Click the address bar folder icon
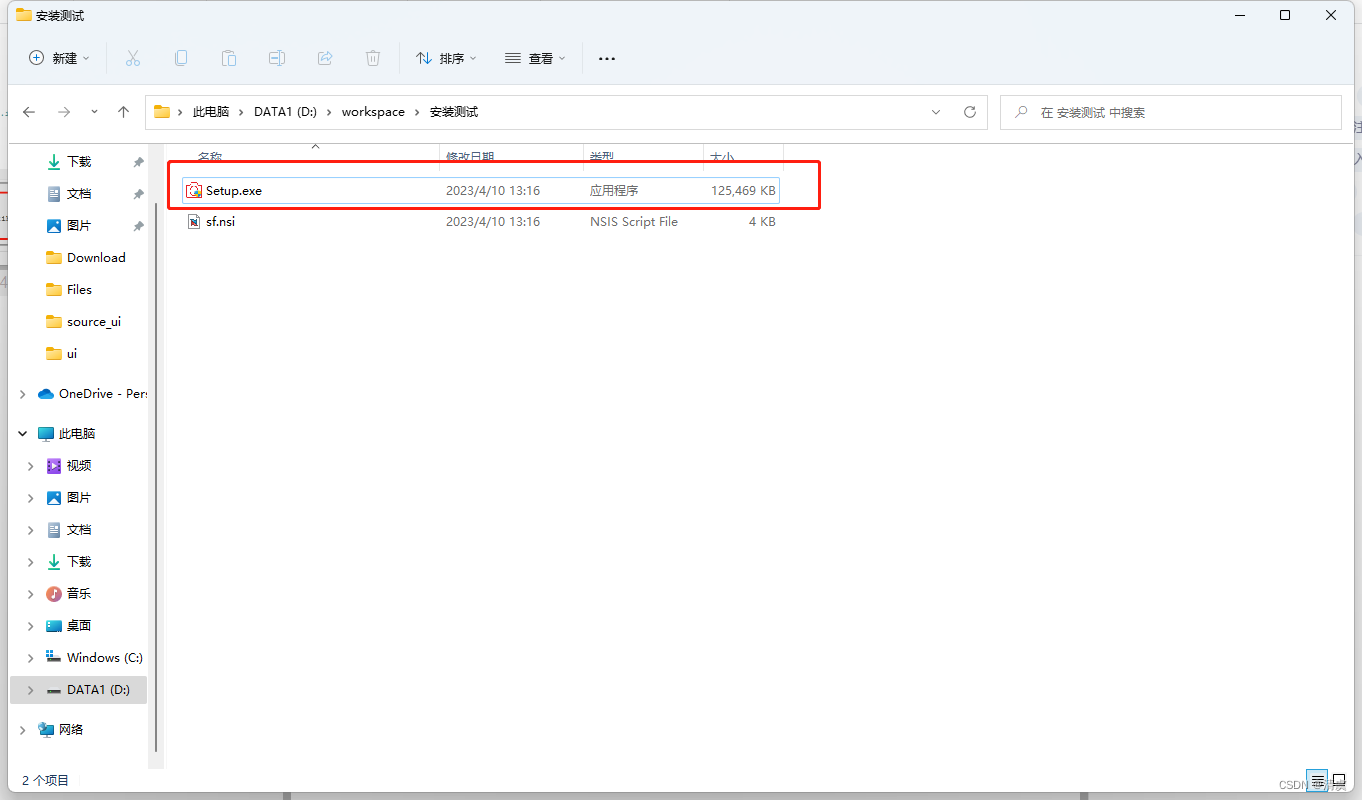 coord(162,112)
